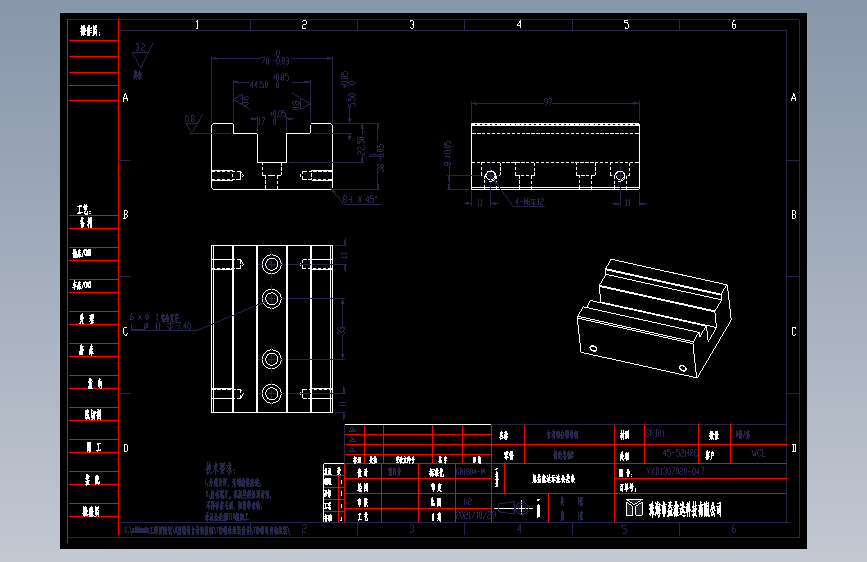Select the part name in title block center
Screen dimensions: 867x562
tap(553, 479)
